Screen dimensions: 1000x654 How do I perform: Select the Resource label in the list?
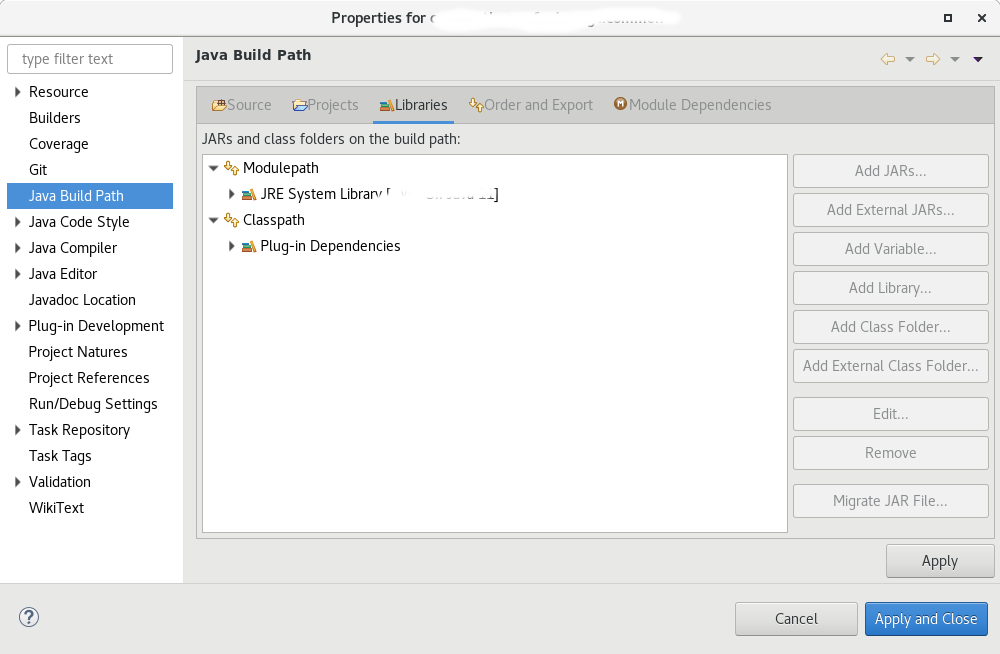coord(59,92)
